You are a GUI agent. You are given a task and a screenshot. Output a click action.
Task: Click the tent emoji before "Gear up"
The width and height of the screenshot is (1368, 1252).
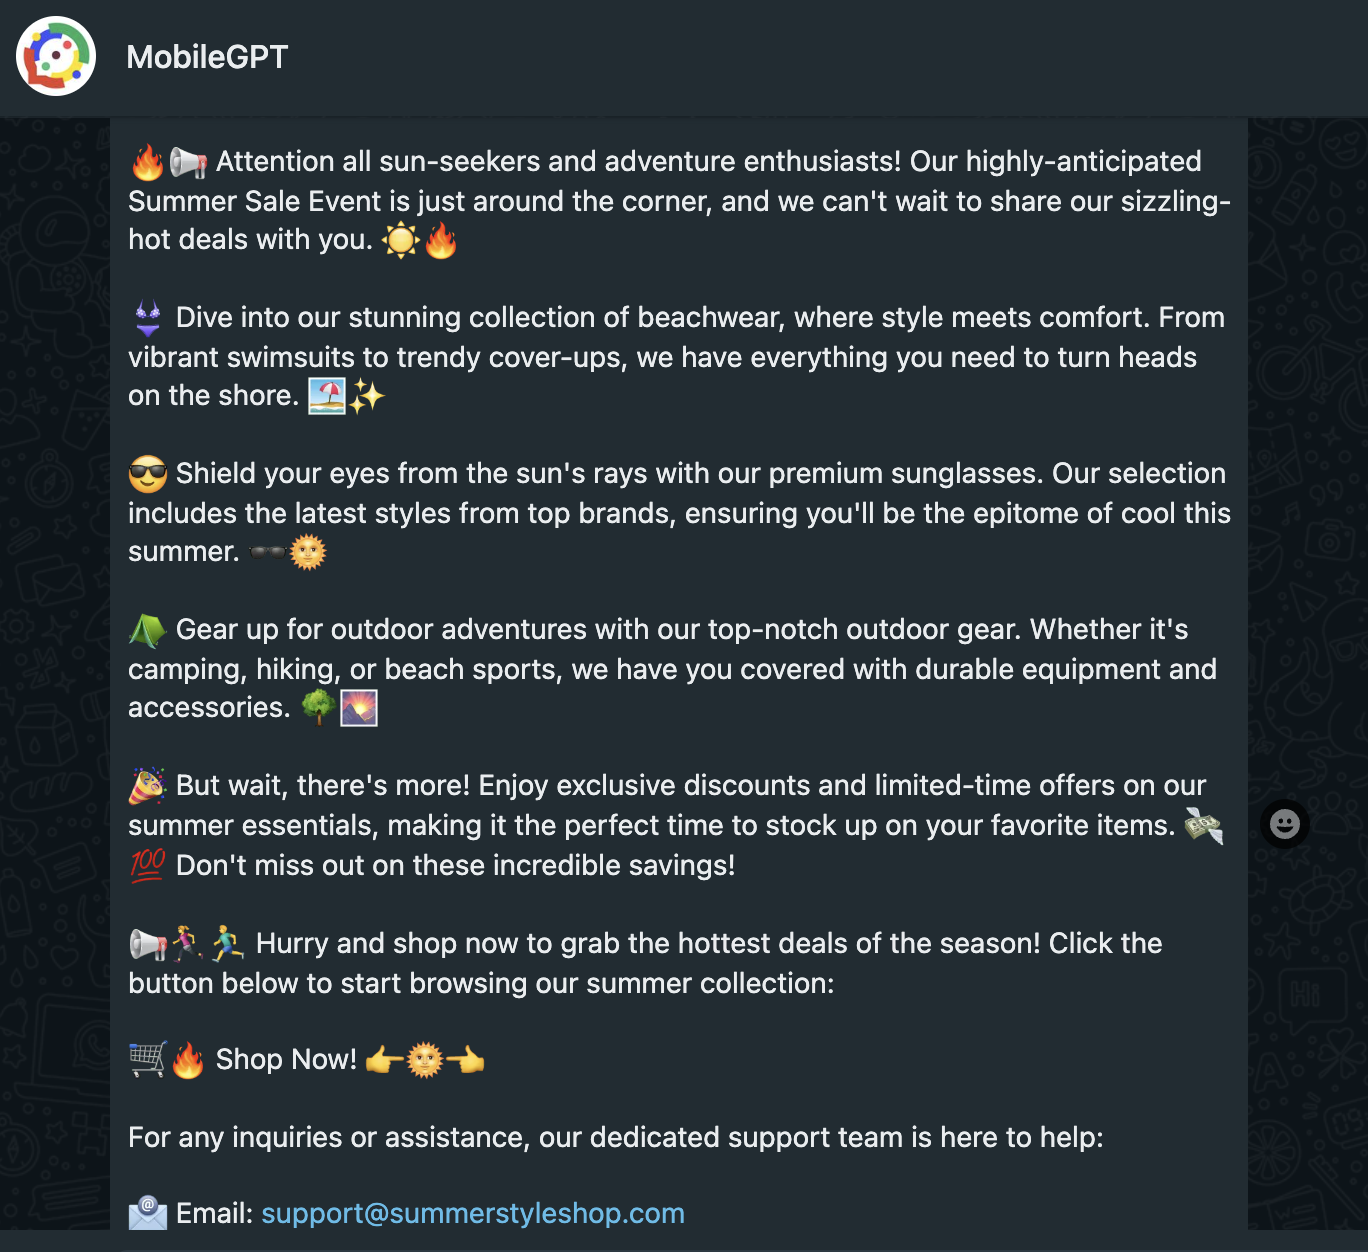point(148,630)
